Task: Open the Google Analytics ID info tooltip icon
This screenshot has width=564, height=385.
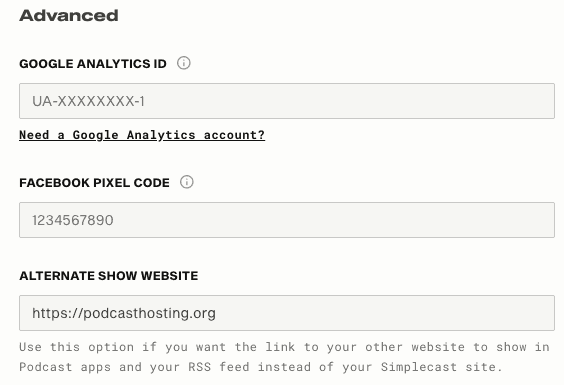Action: 183,63
